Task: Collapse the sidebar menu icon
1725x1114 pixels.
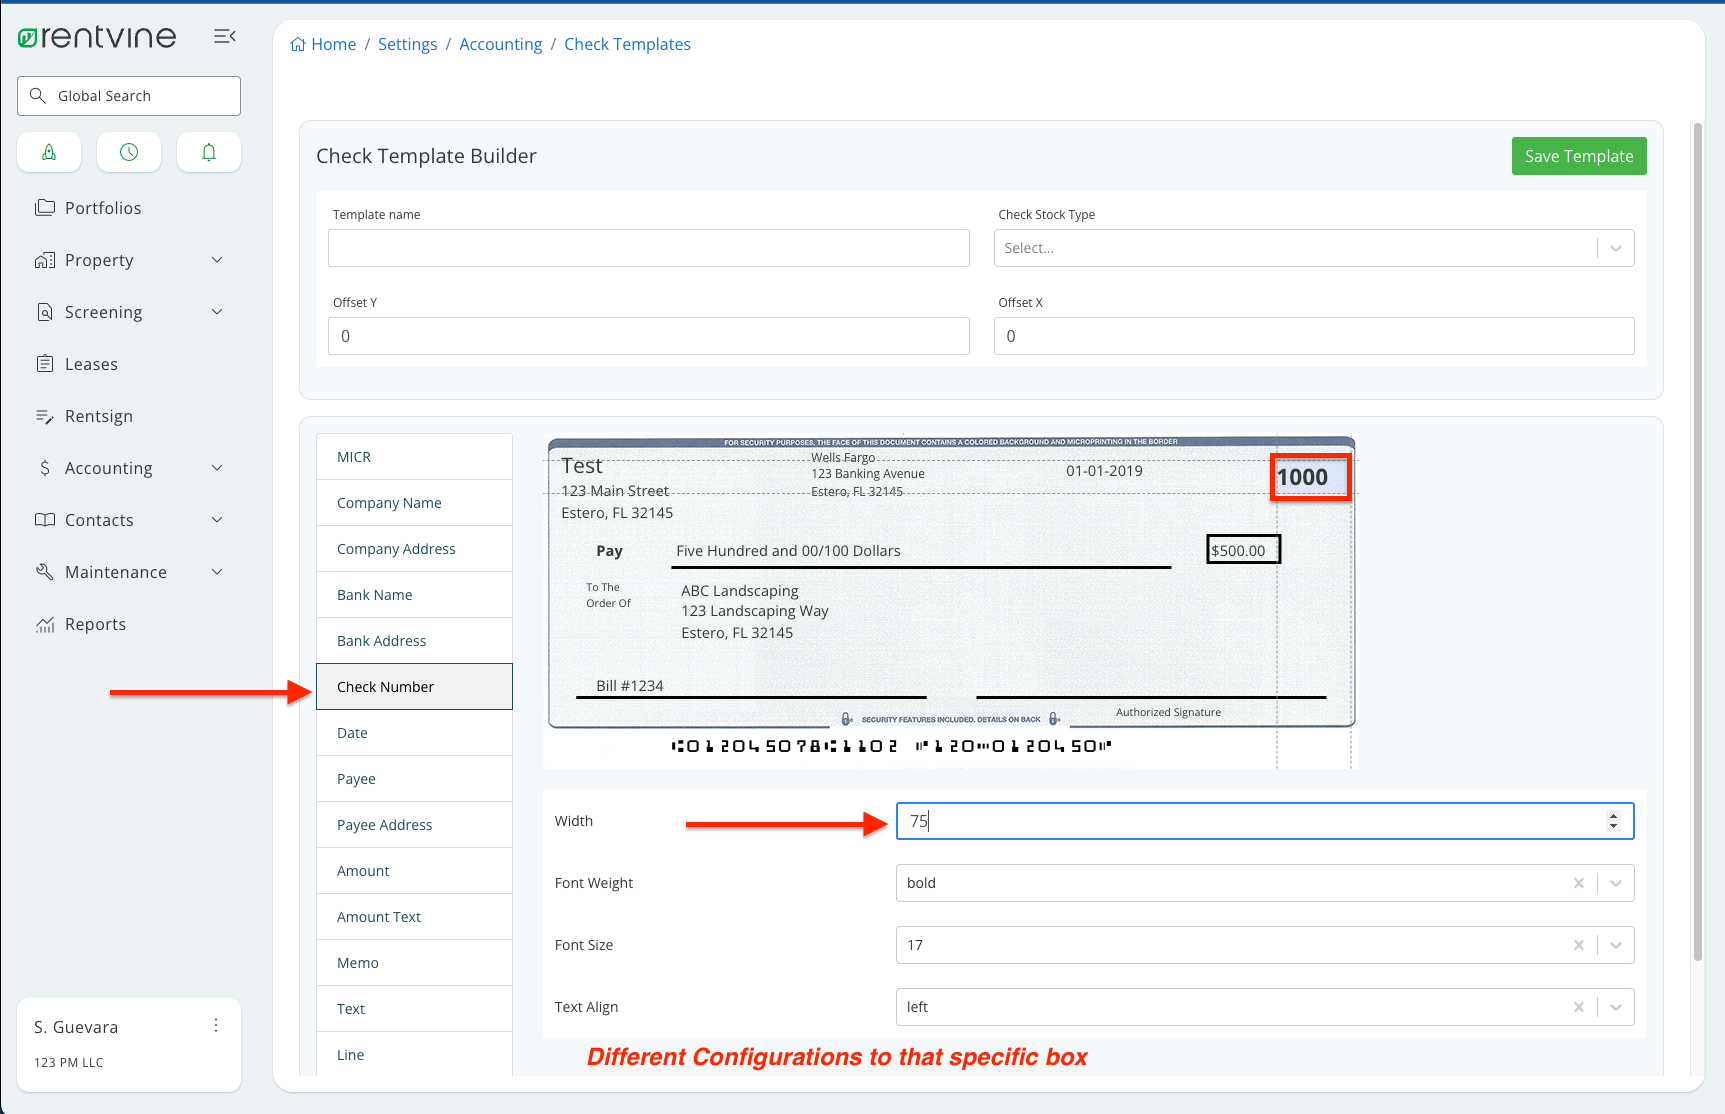Action: coord(225,36)
